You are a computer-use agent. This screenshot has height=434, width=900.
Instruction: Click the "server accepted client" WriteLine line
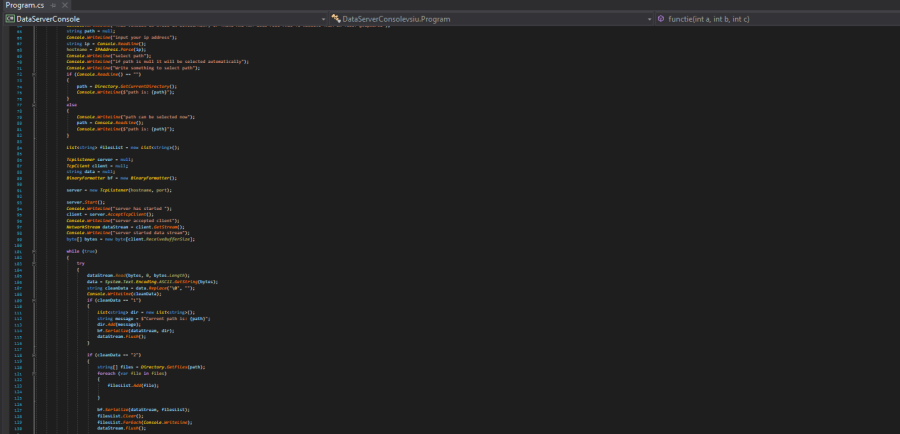123,220
